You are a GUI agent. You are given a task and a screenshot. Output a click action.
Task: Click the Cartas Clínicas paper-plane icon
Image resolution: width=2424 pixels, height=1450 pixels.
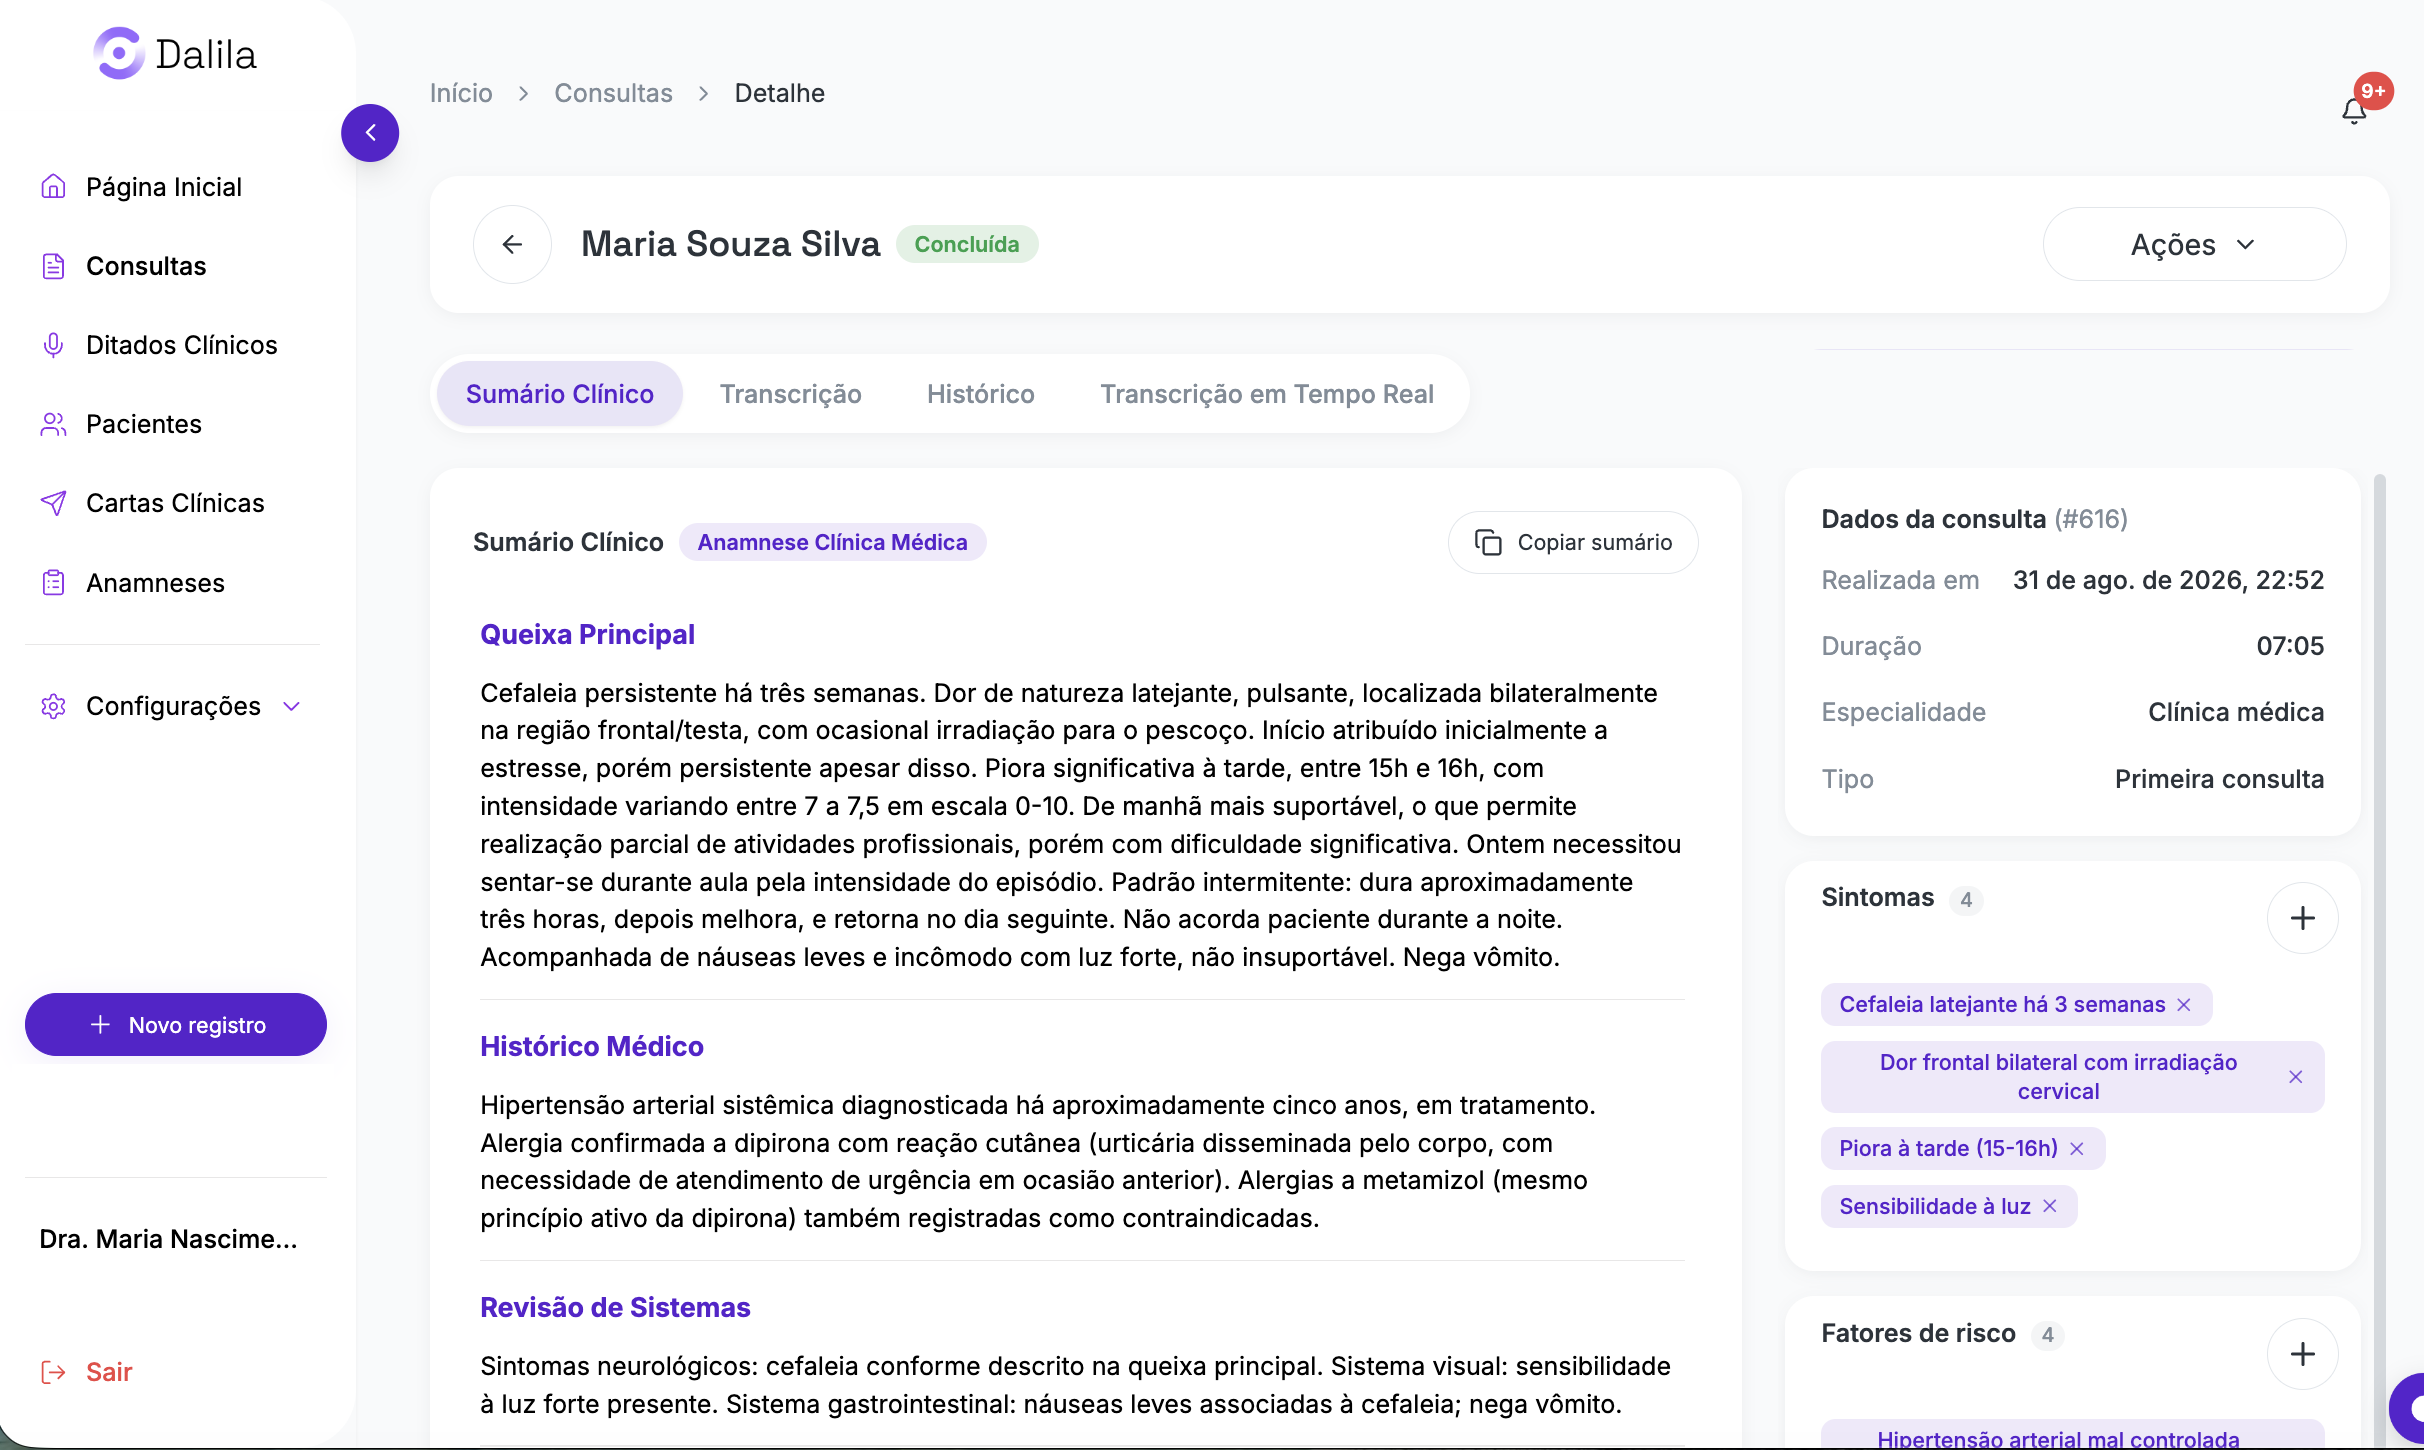[53, 503]
